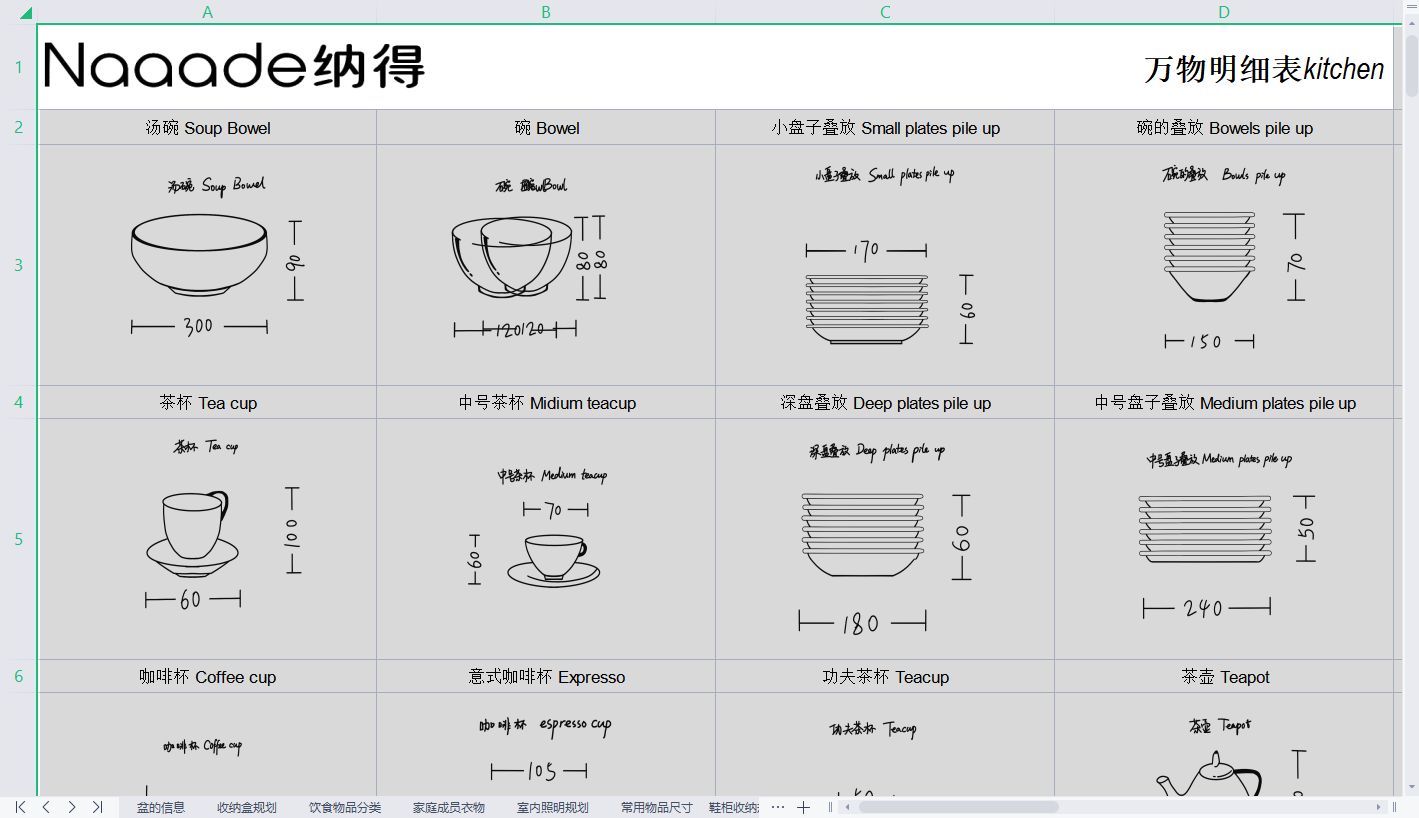1419x818 pixels.
Task: Open more sheets ellipsis list
Action: click(x=778, y=807)
